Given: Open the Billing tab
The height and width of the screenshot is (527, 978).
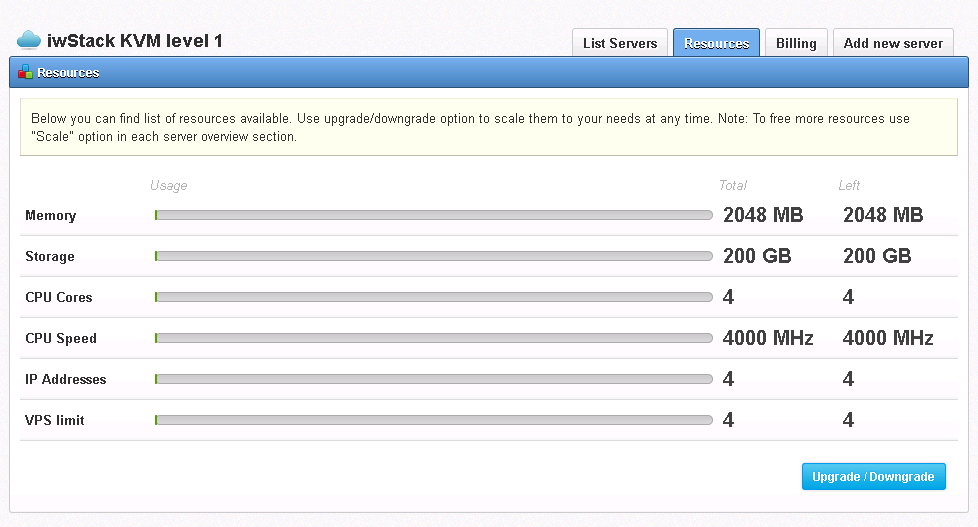Looking at the screenshot, I should coord(796,43).
